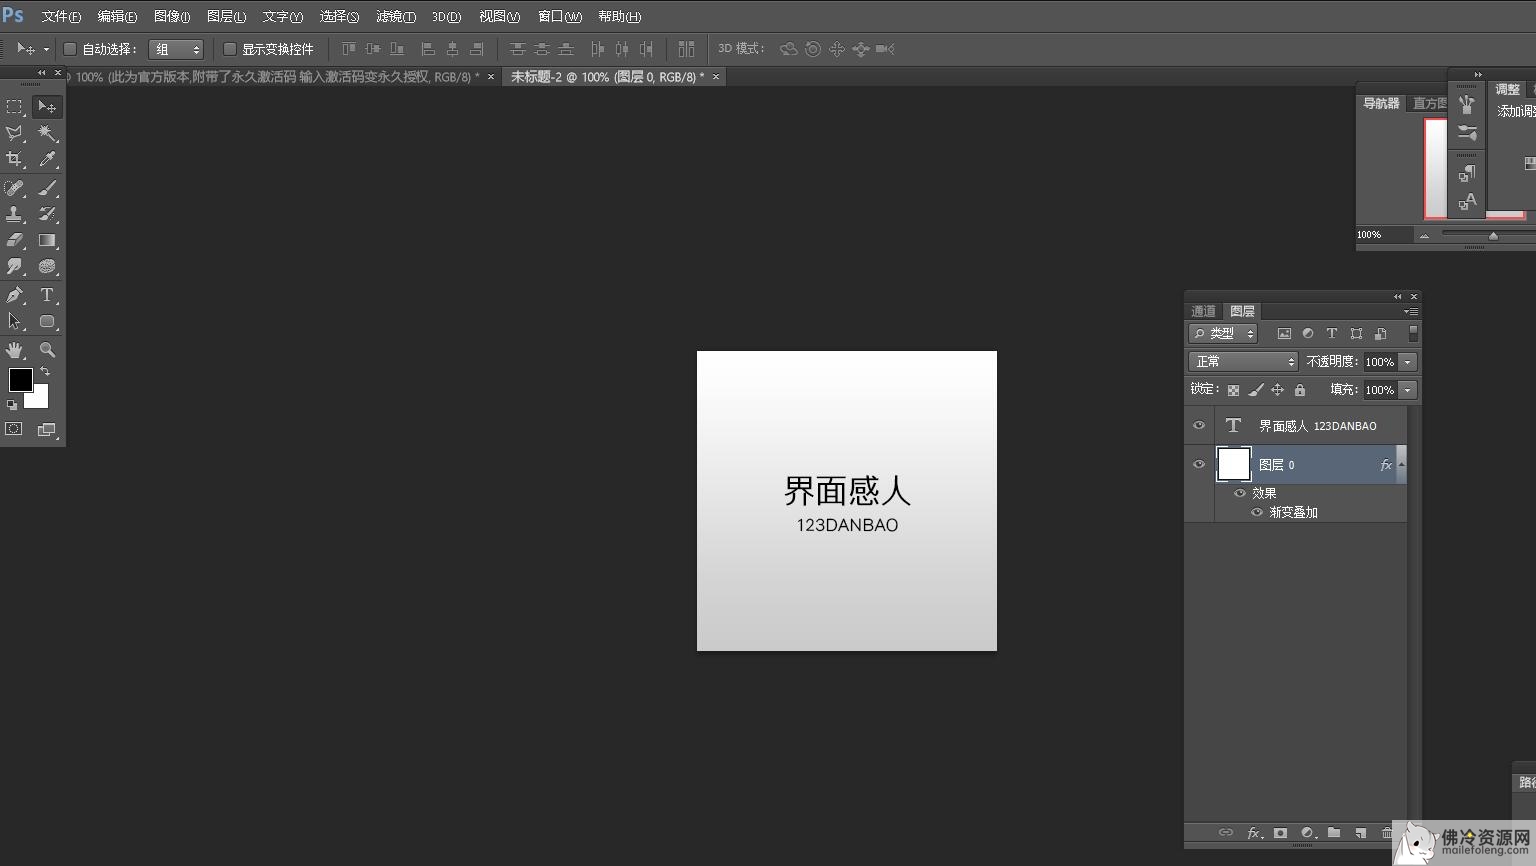Open the 不透明度 opacity dropdown arrow
The width and height of the screenshot is (1536, 866).
coord(1408,362)
